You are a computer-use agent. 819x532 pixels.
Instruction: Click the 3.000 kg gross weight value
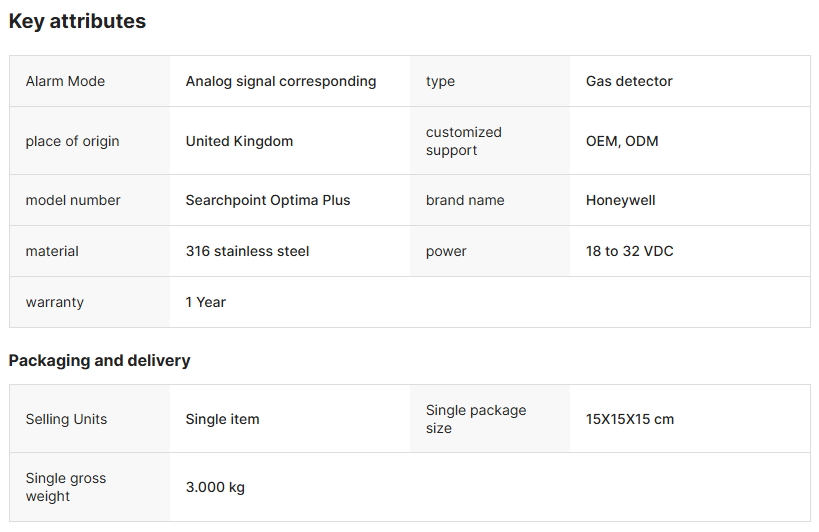215,487
